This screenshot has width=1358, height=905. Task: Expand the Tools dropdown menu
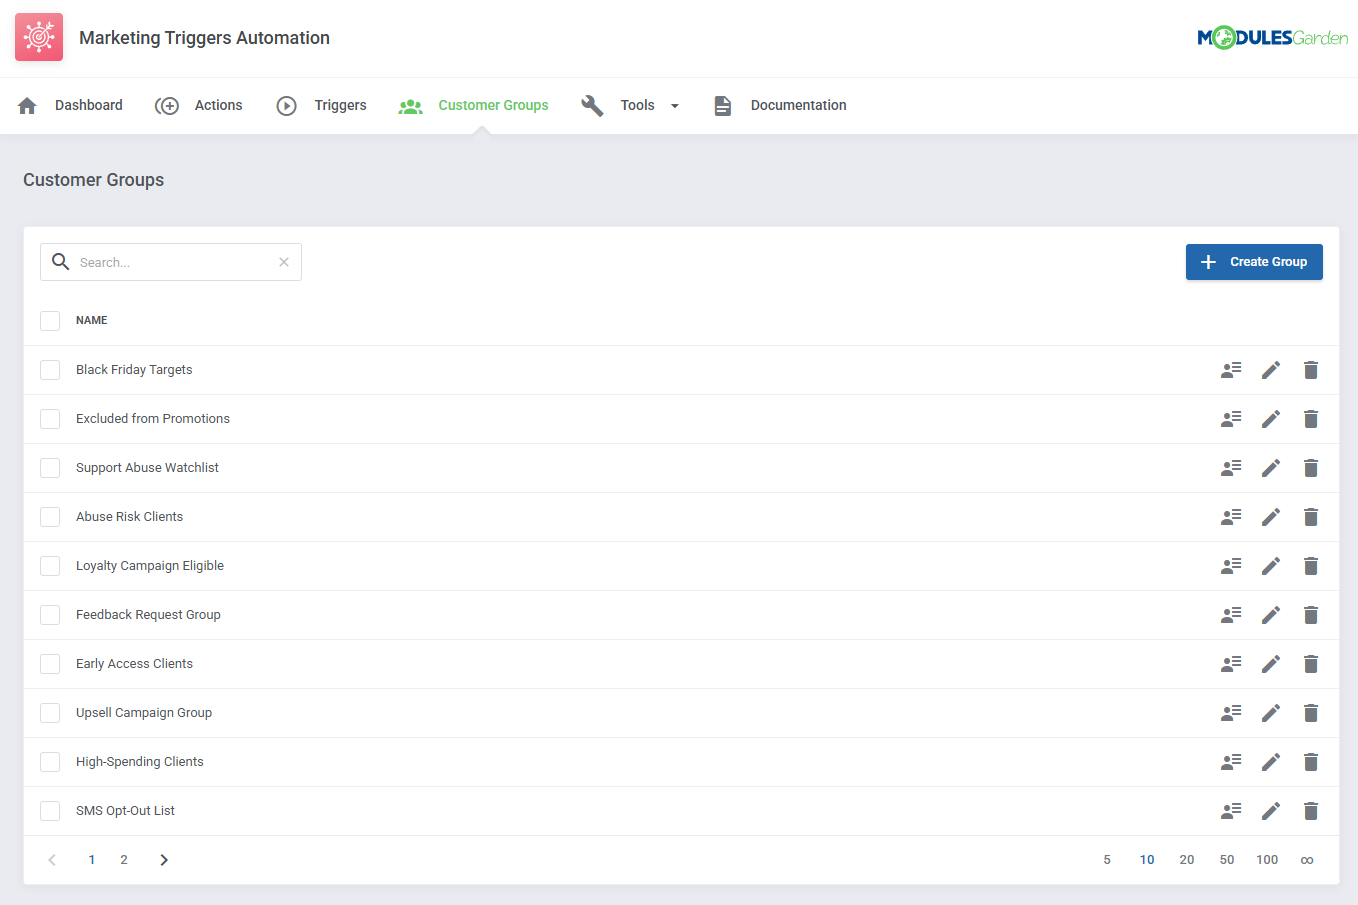tap(675, 105)
